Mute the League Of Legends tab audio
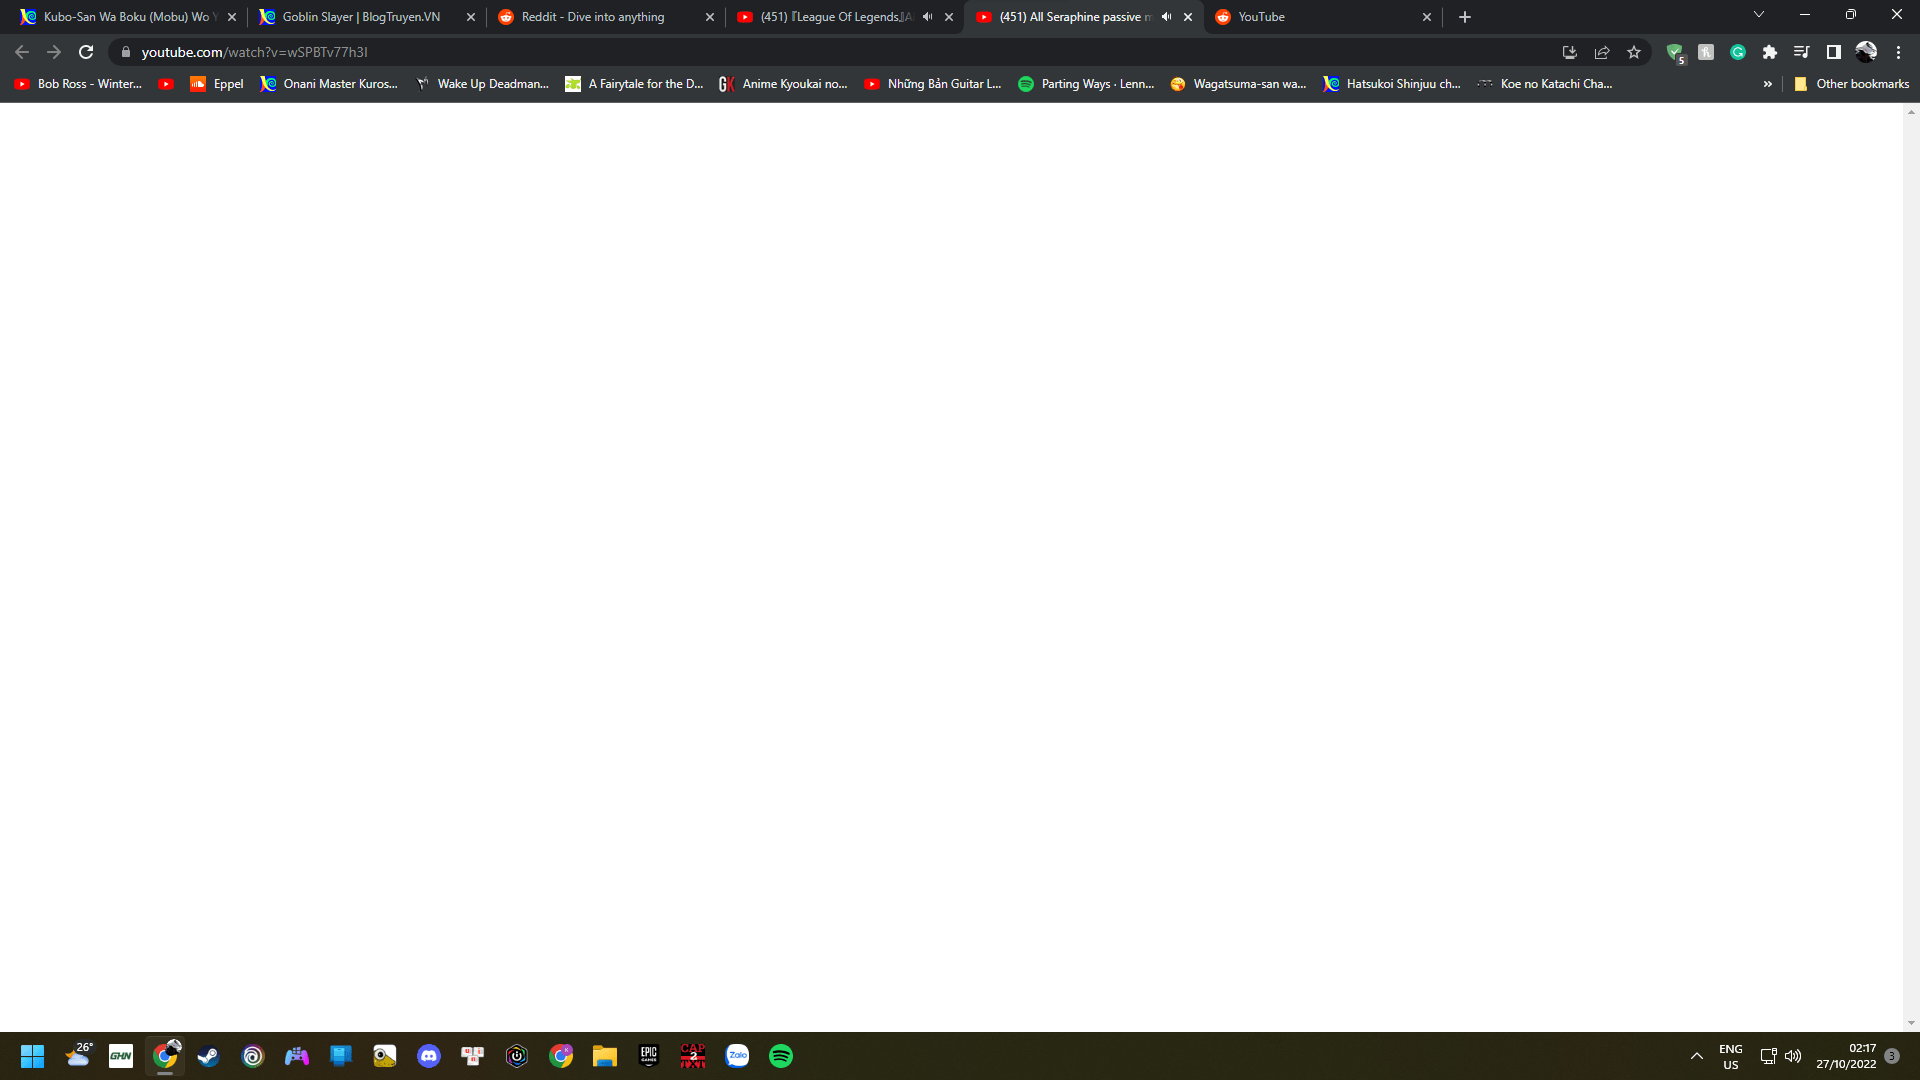The height and width of the screenshot is (1080, 1920). [927, 16]
